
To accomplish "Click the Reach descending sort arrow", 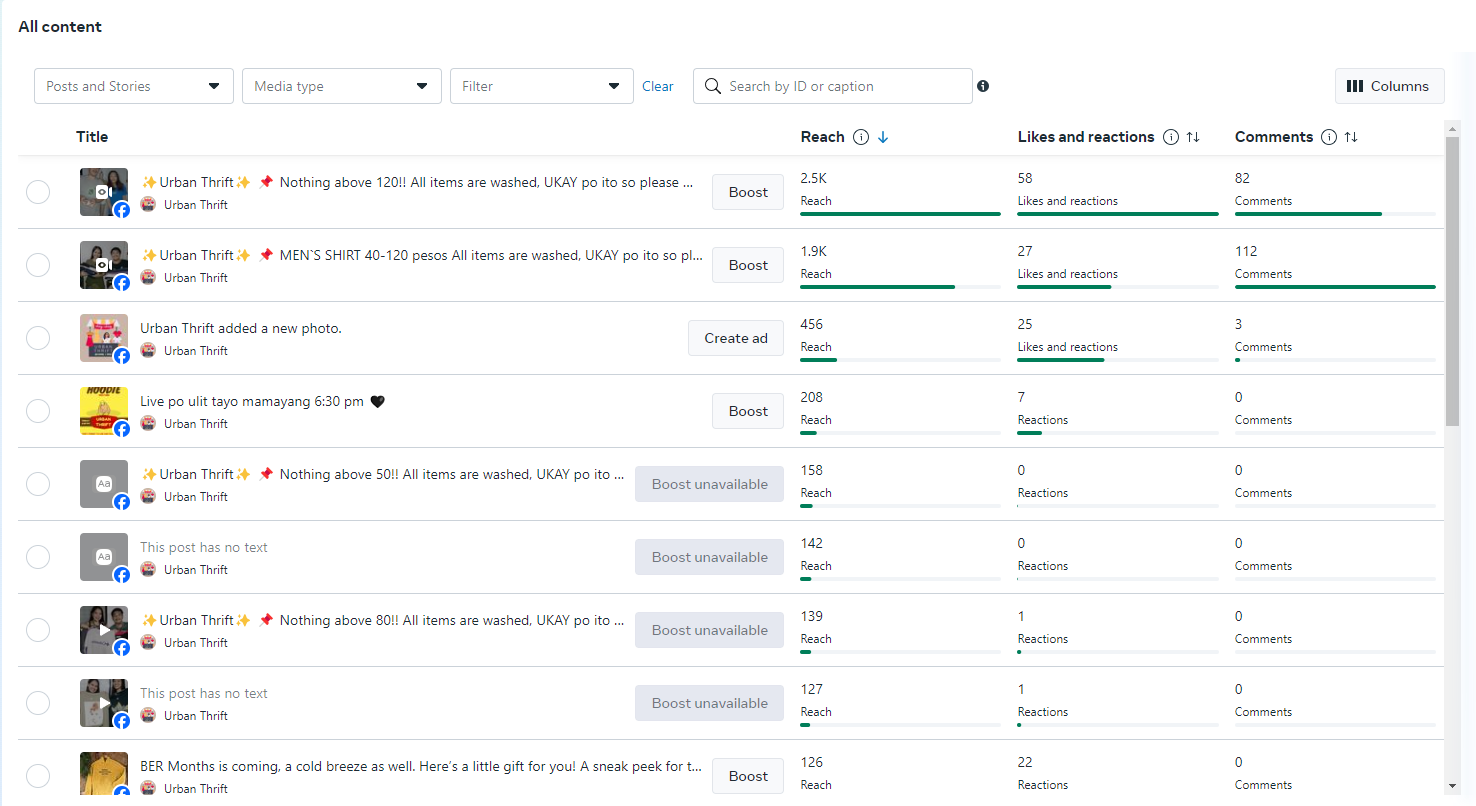I will 883,137.
